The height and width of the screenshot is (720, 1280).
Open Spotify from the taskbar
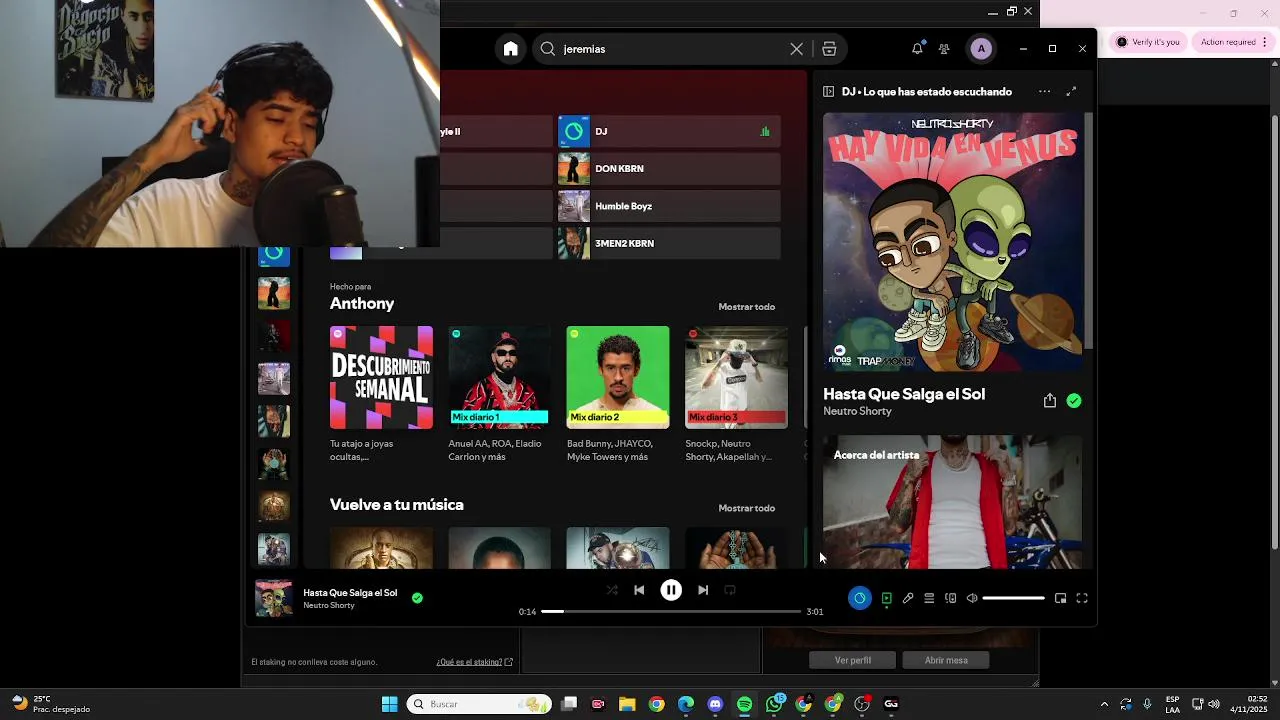pyautogui.click(x=744, y=704)
